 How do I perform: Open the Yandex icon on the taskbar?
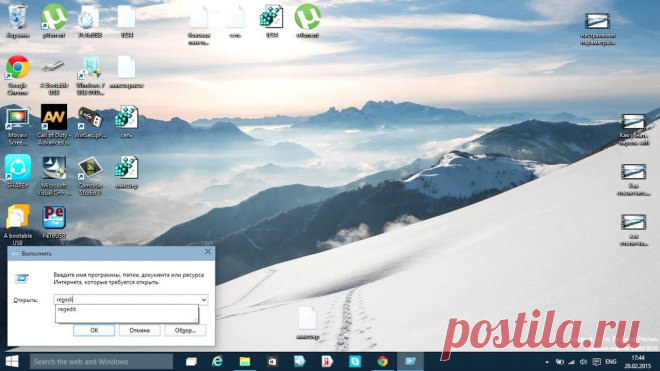pos(327,361)
